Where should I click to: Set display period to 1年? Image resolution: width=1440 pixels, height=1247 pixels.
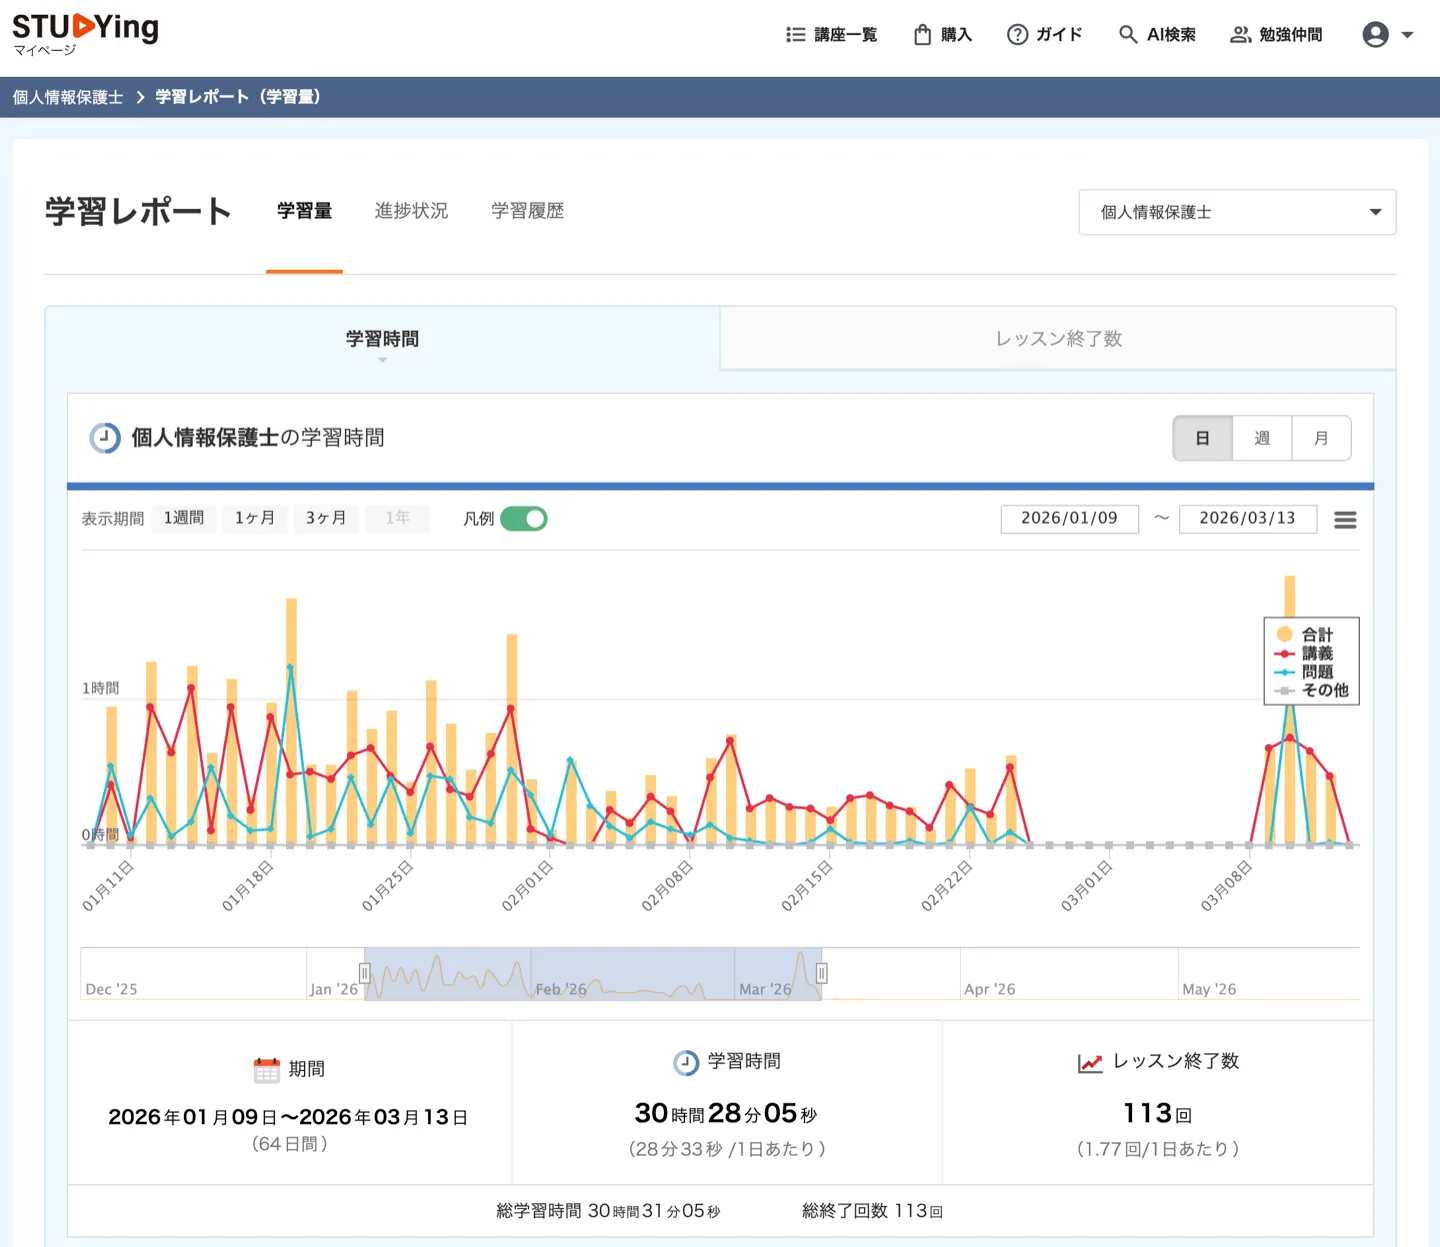tap(397, 518)
